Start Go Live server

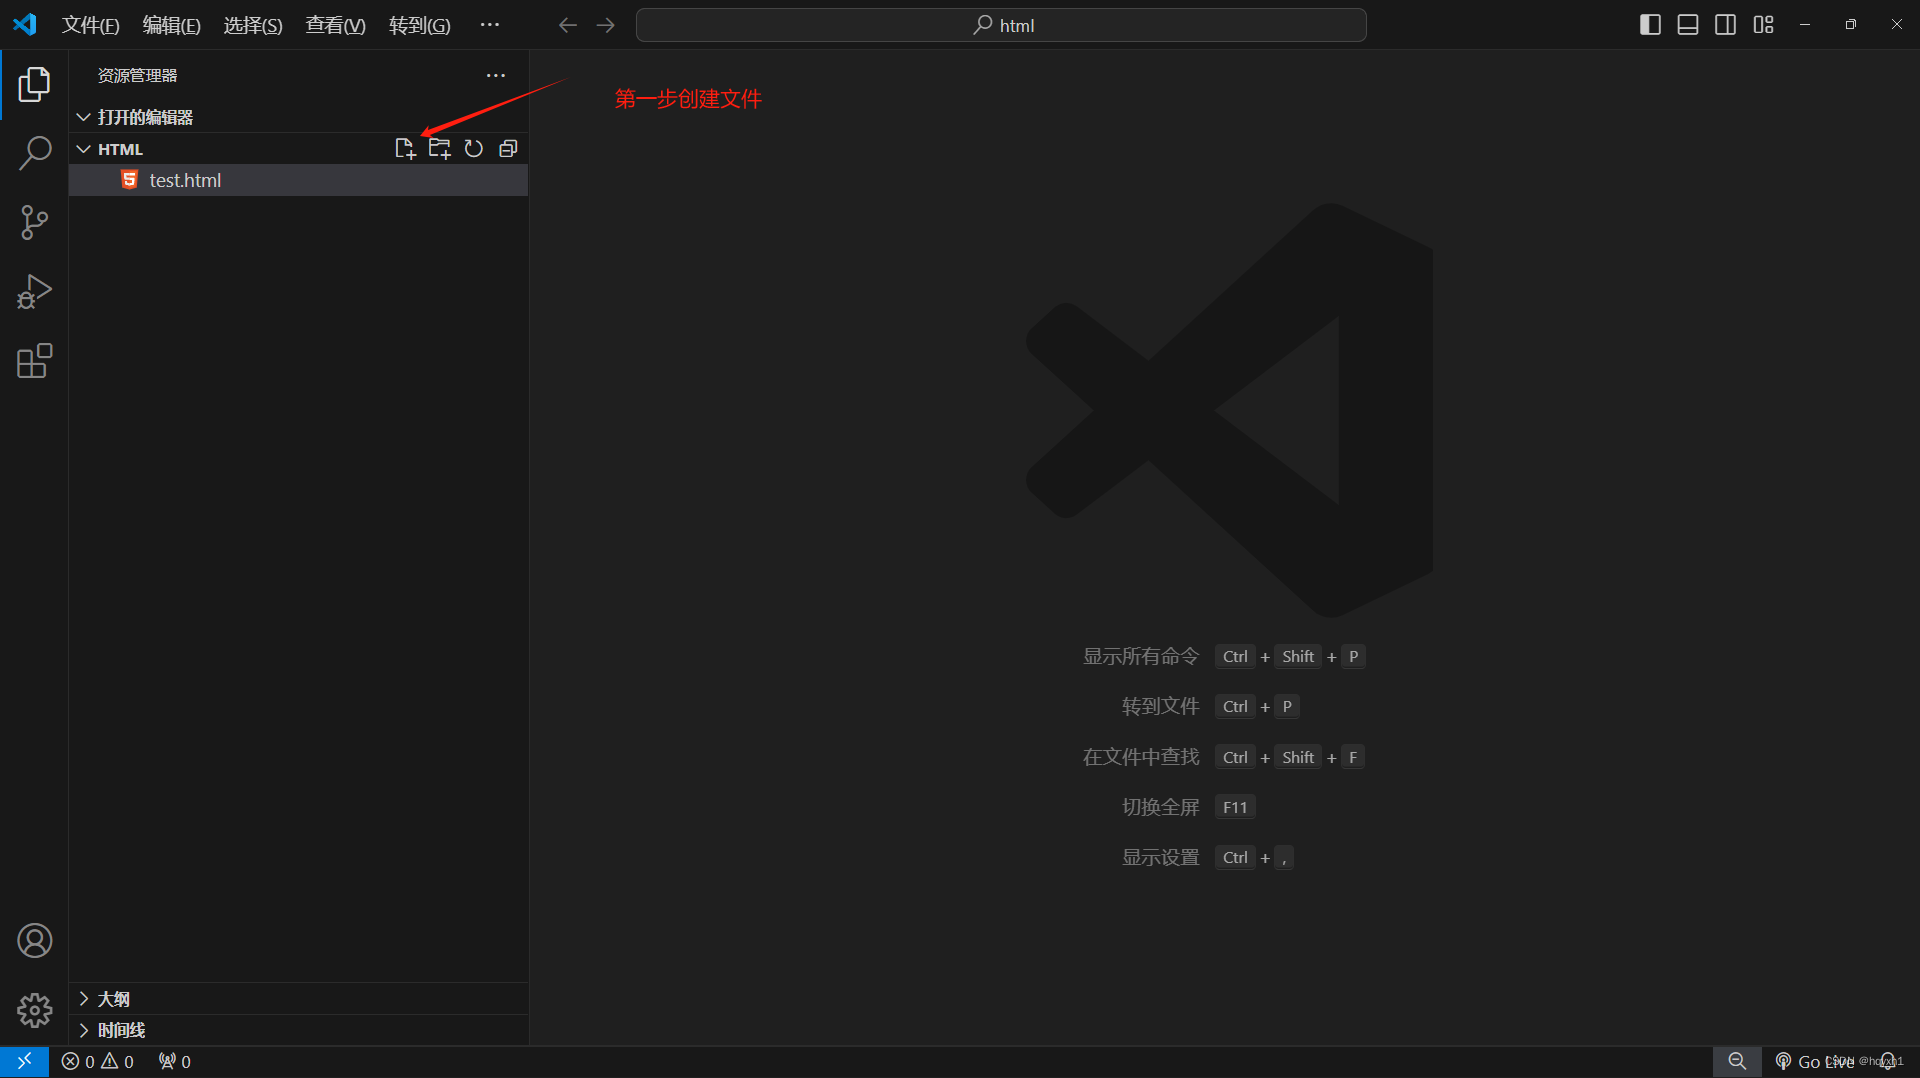[1814, 1062]
